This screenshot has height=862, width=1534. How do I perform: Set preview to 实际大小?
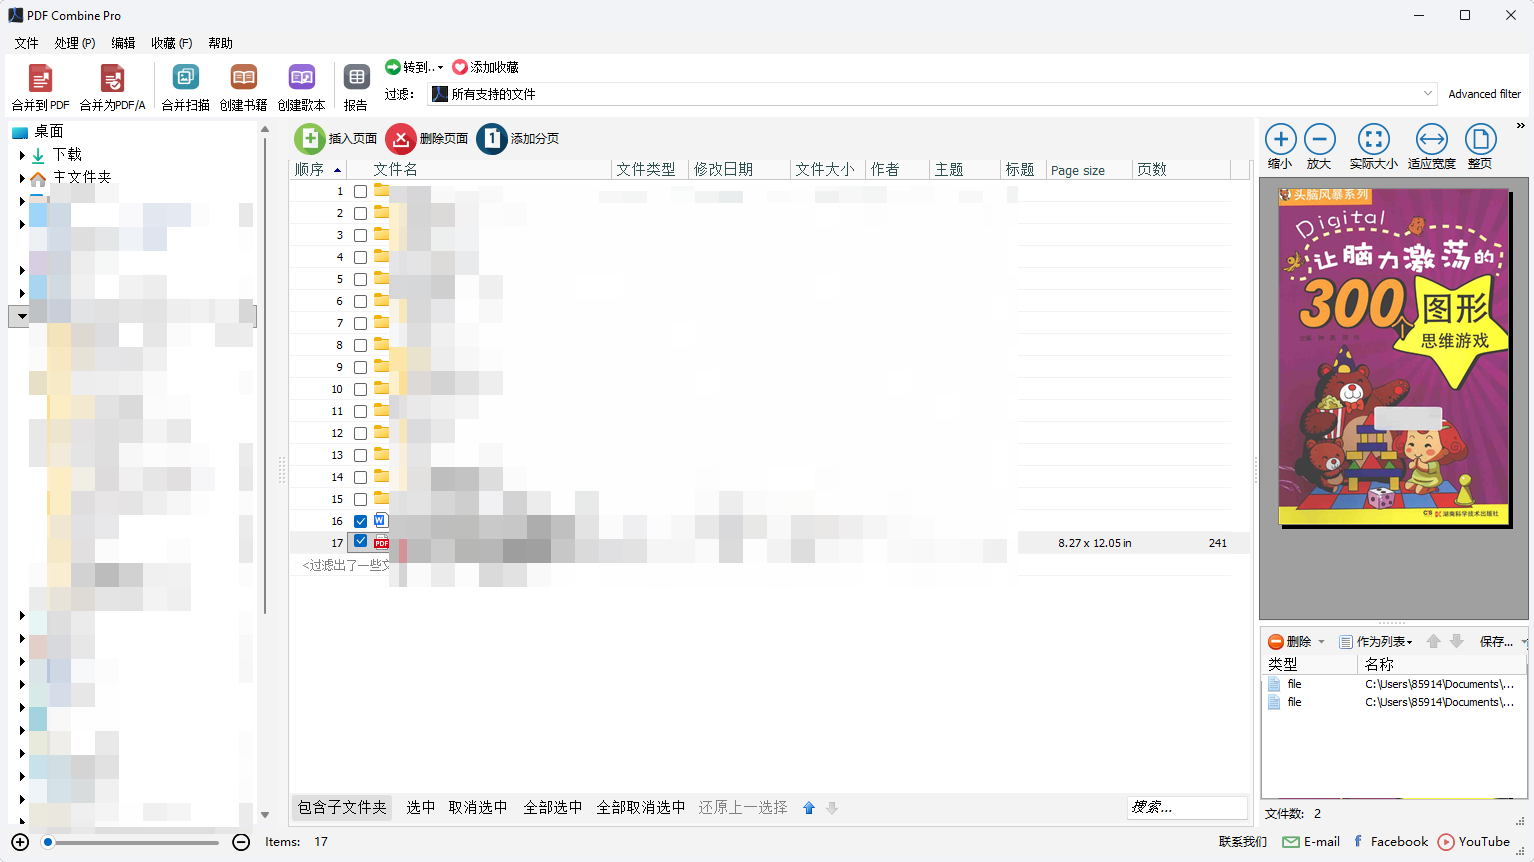click(1373, 139)
